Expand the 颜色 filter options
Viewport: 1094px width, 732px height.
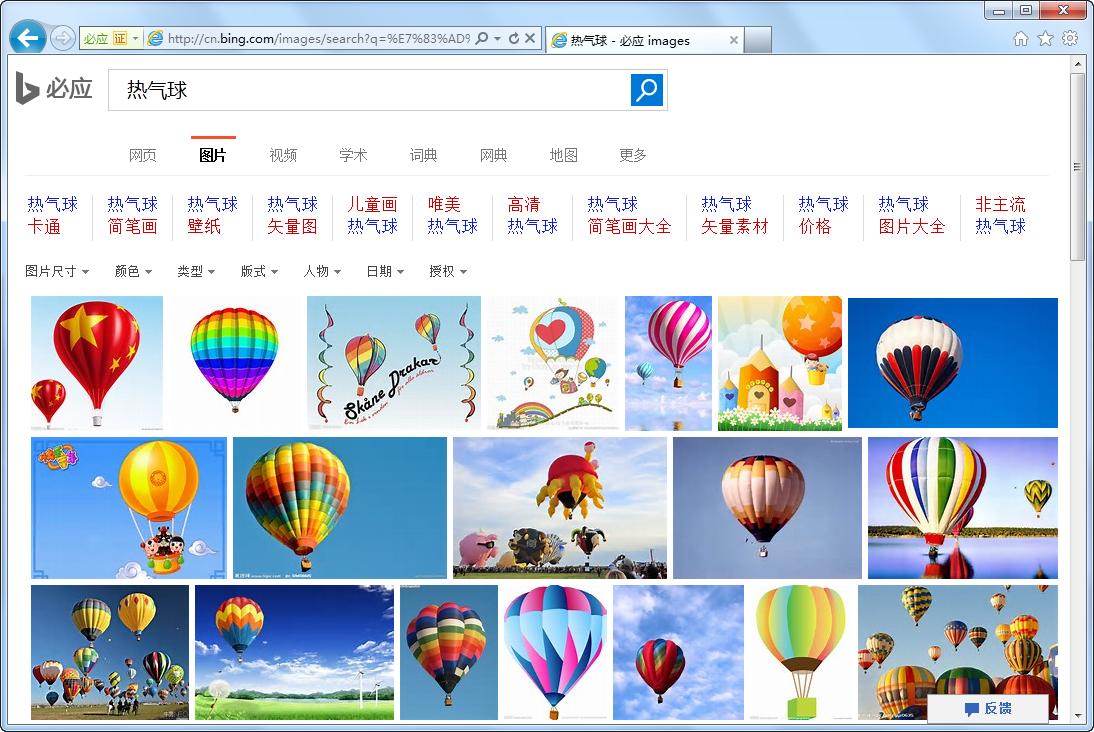click(132, 271)
